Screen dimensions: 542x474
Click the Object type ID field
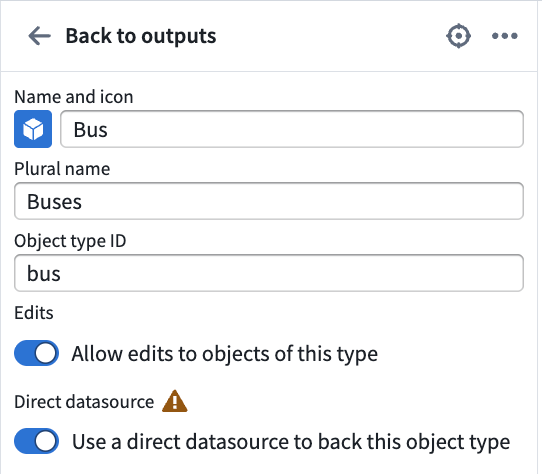[x=269, y=273]
